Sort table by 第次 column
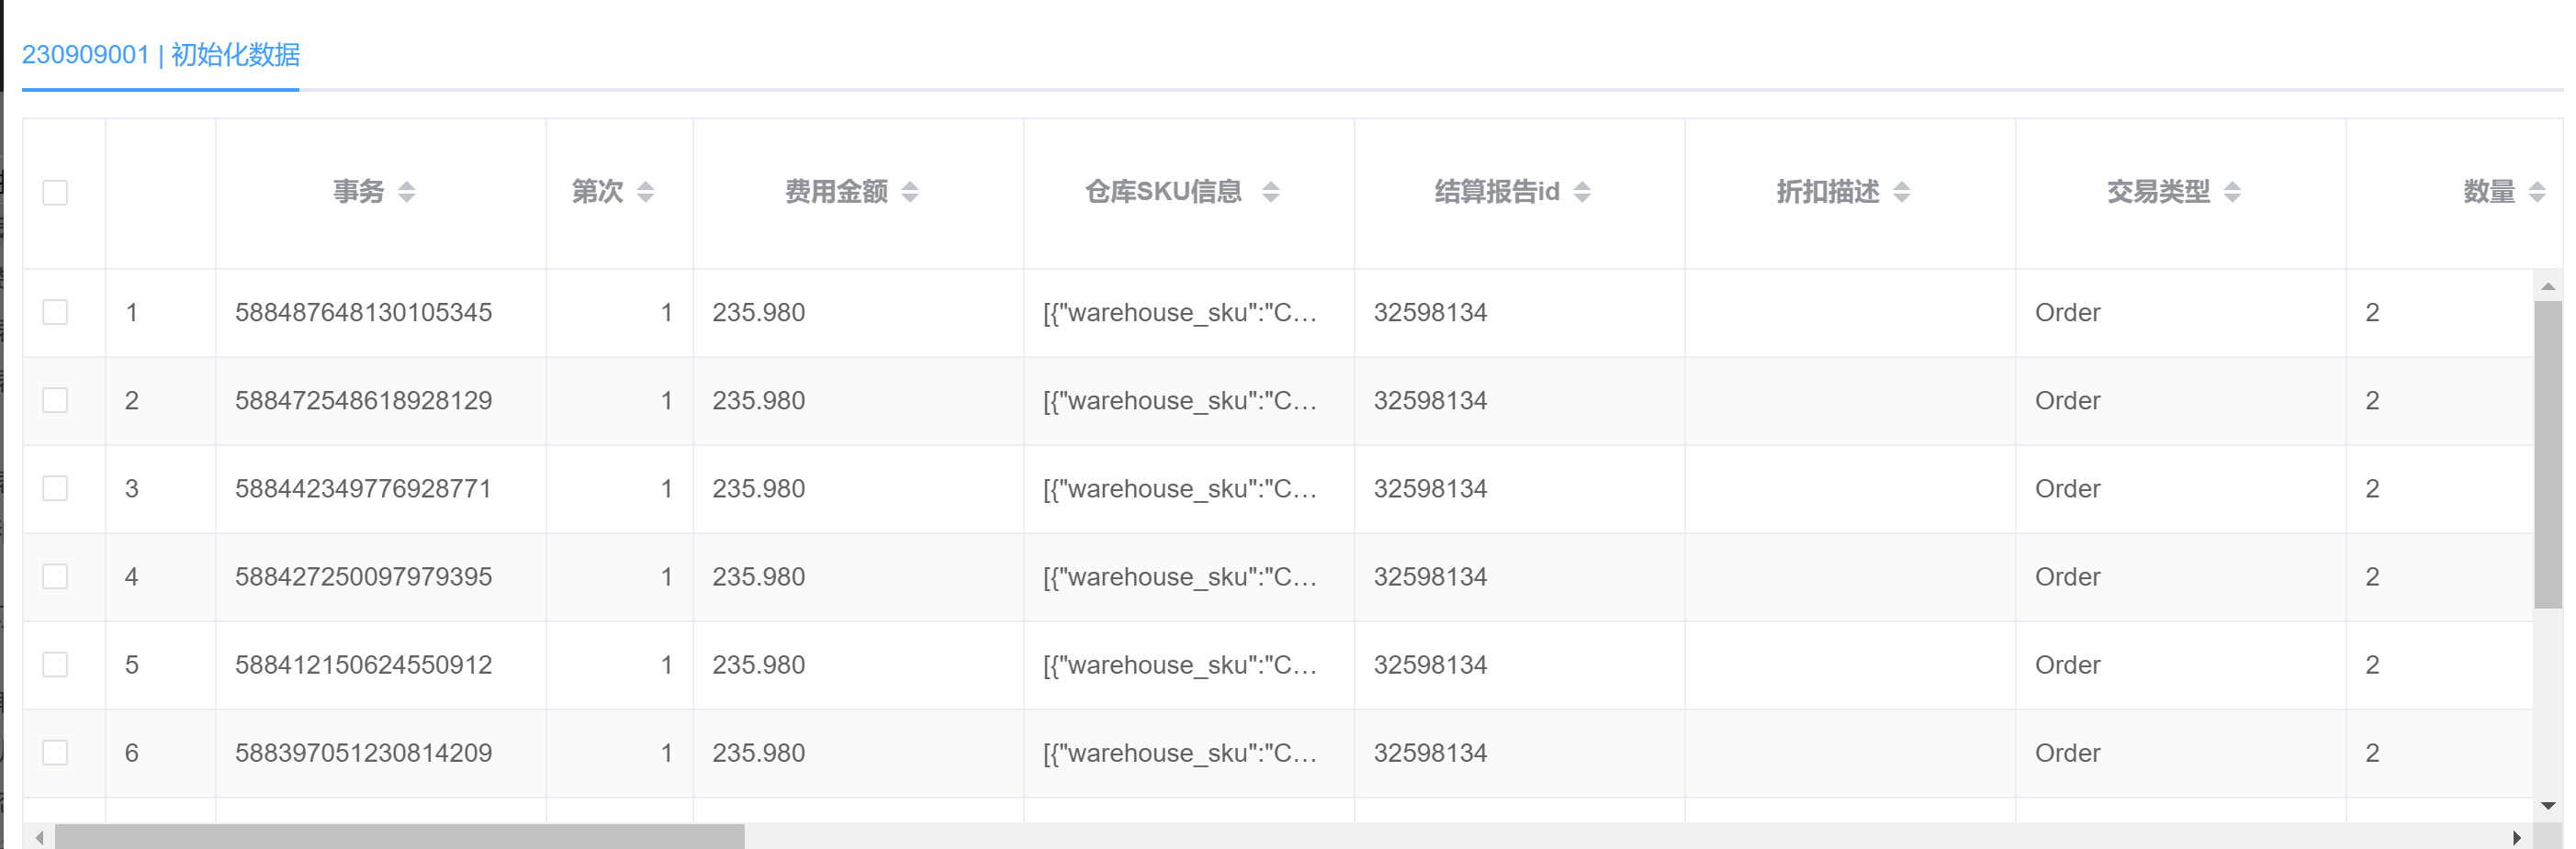 [x=645, y=191]
